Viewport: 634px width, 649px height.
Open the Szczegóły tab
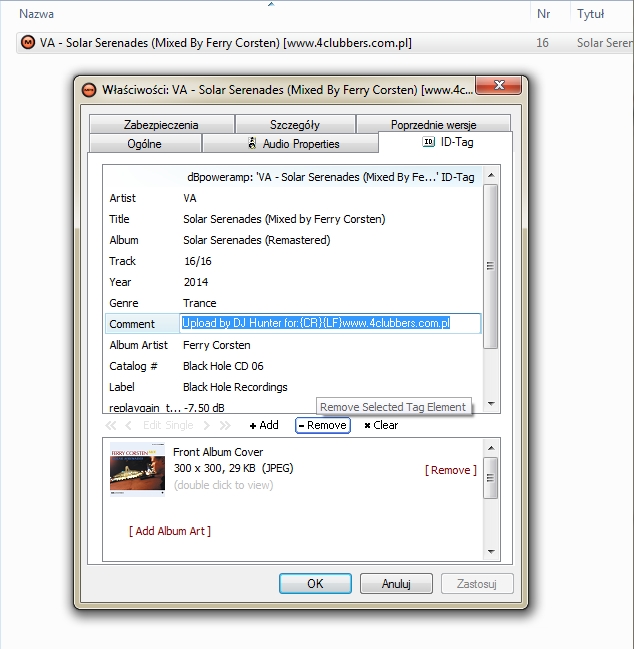coord(295,125)
